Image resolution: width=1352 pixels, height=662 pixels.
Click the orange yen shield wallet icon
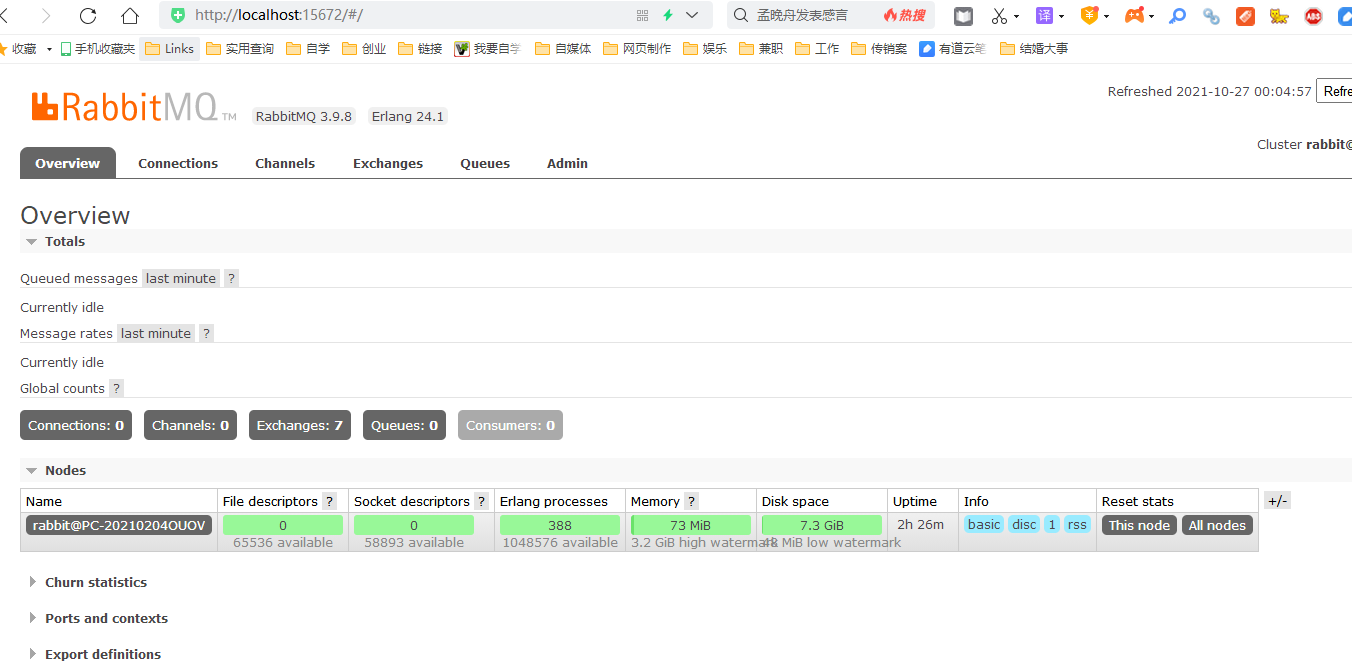[x=1089, y=15]
